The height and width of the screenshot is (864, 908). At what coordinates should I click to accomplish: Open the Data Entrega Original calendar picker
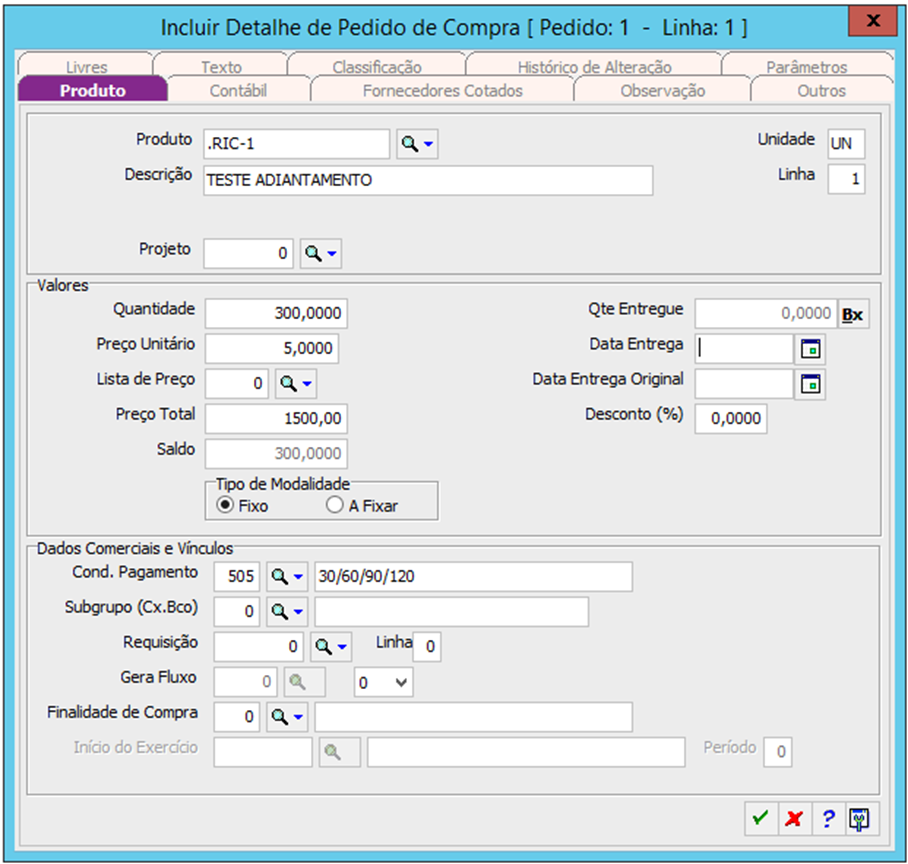click(810, 384)
